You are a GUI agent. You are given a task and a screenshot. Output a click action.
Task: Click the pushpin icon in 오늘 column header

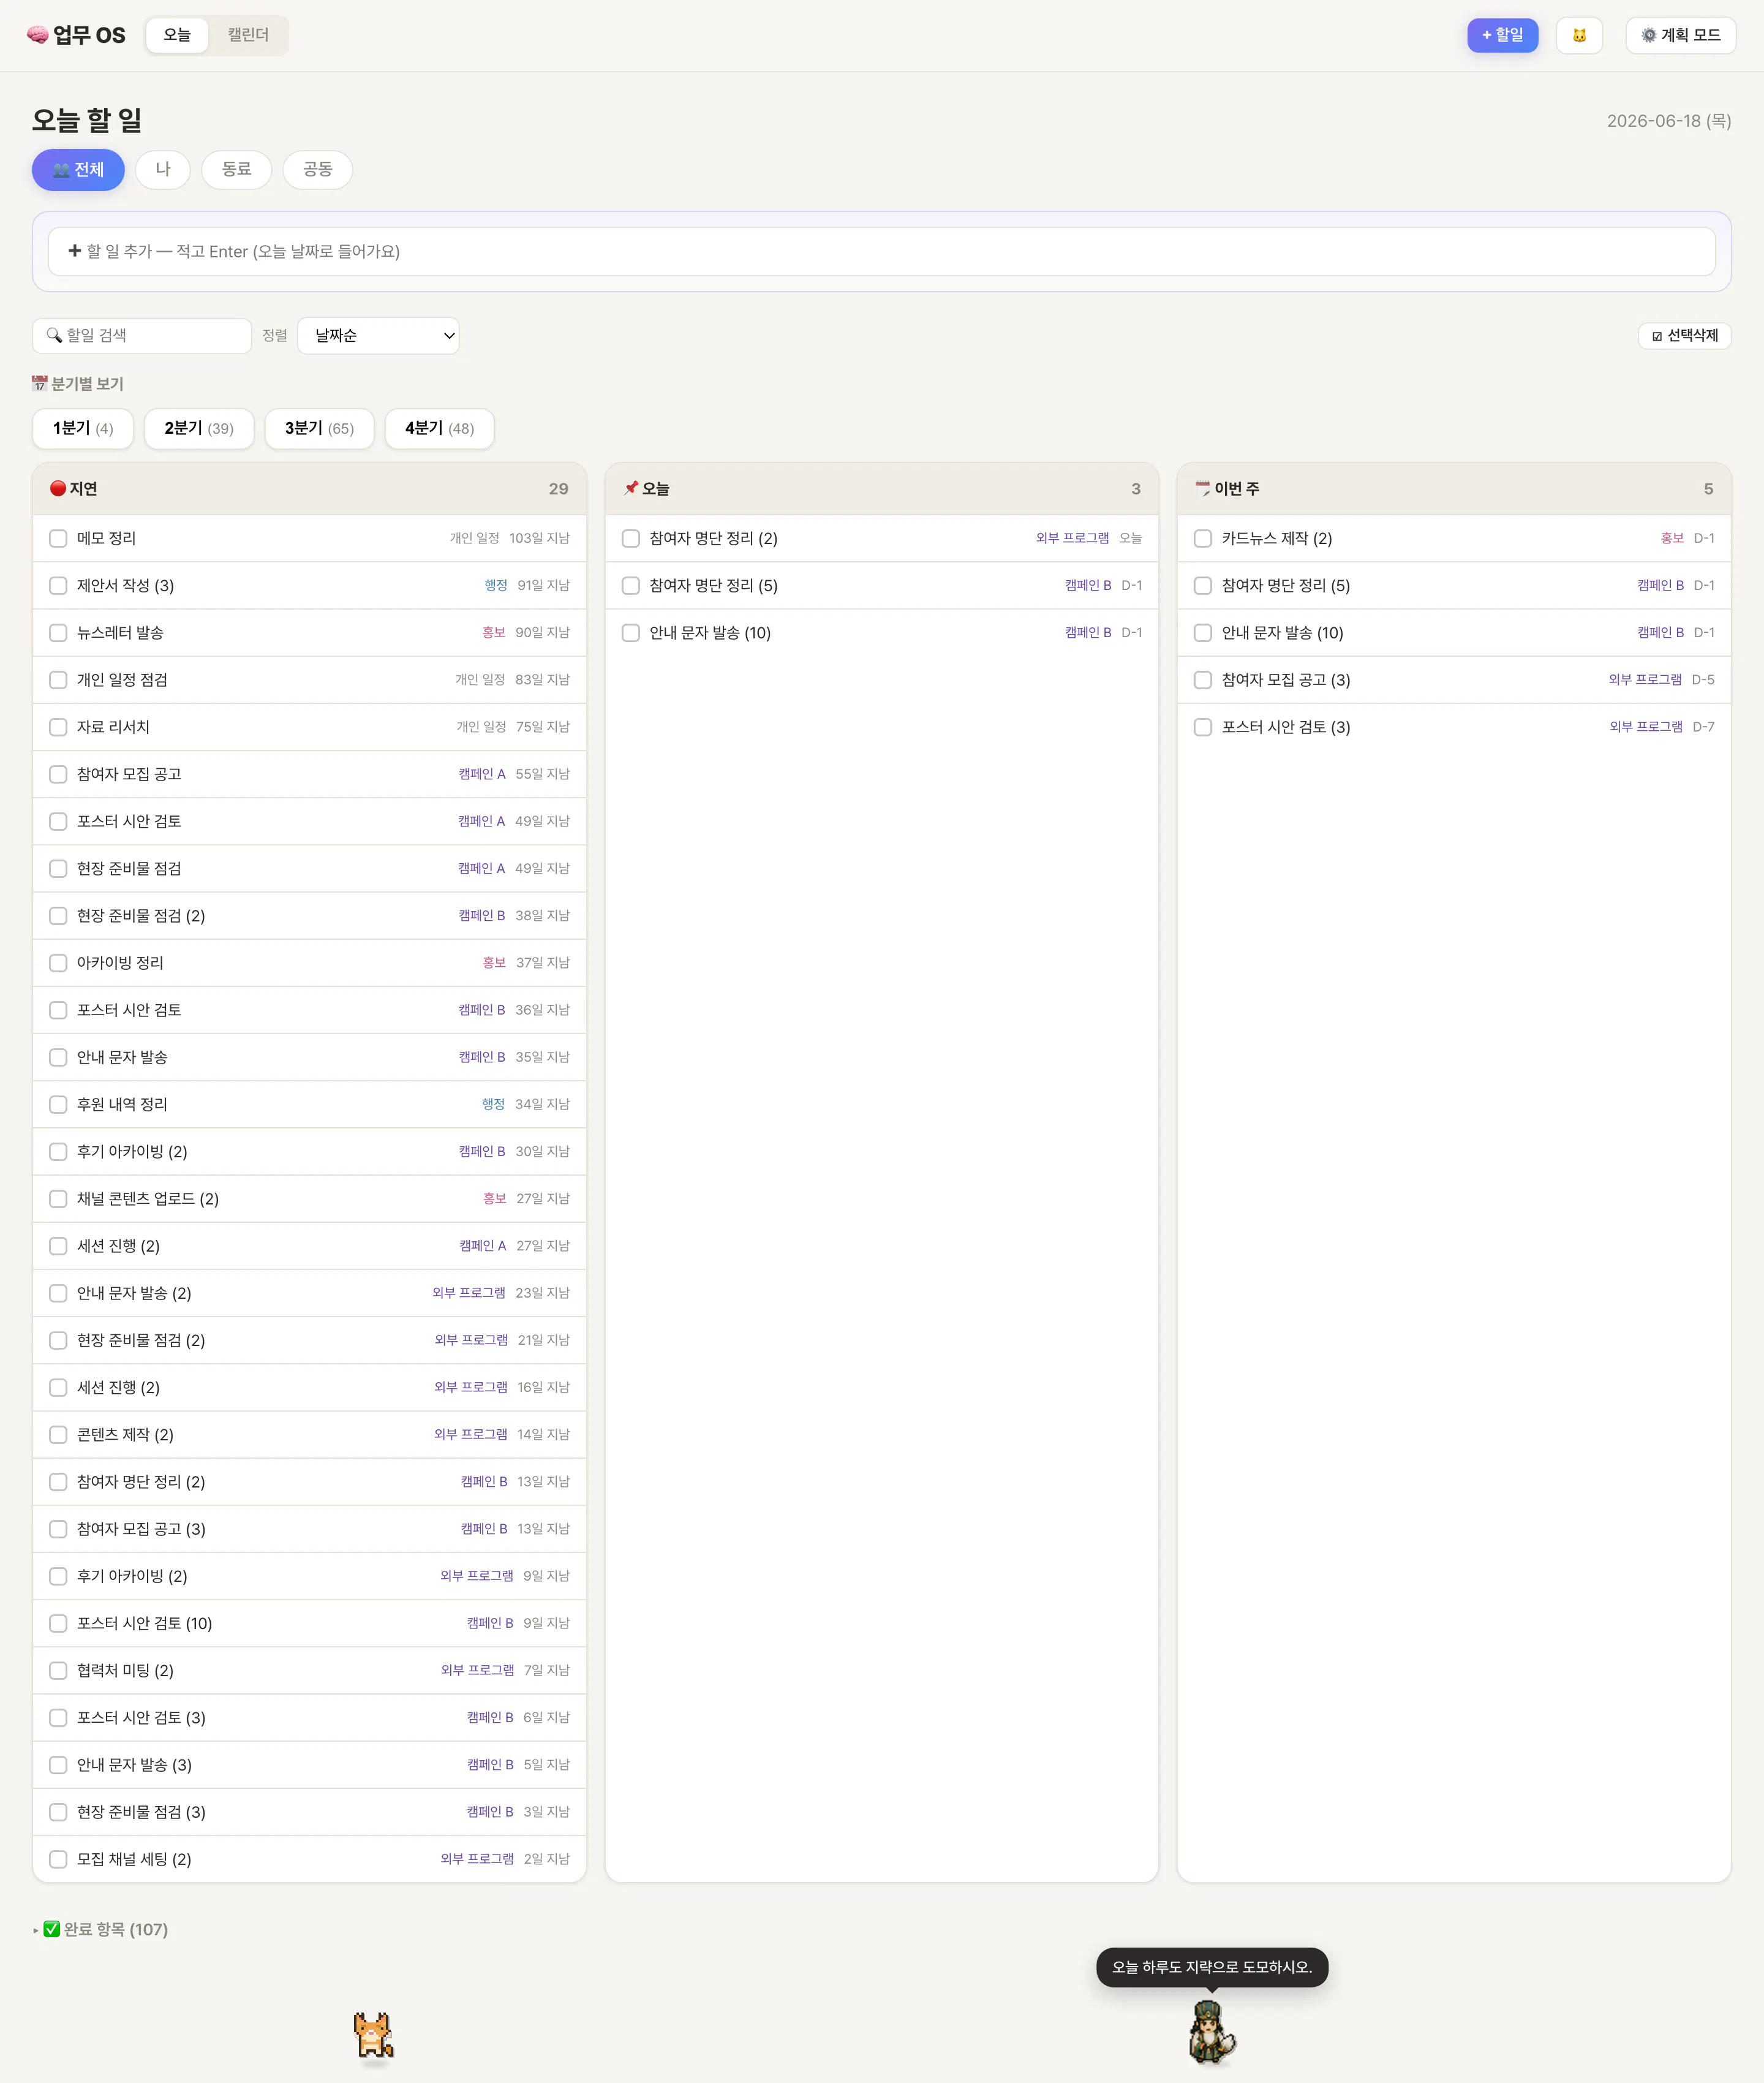[631, 488]
